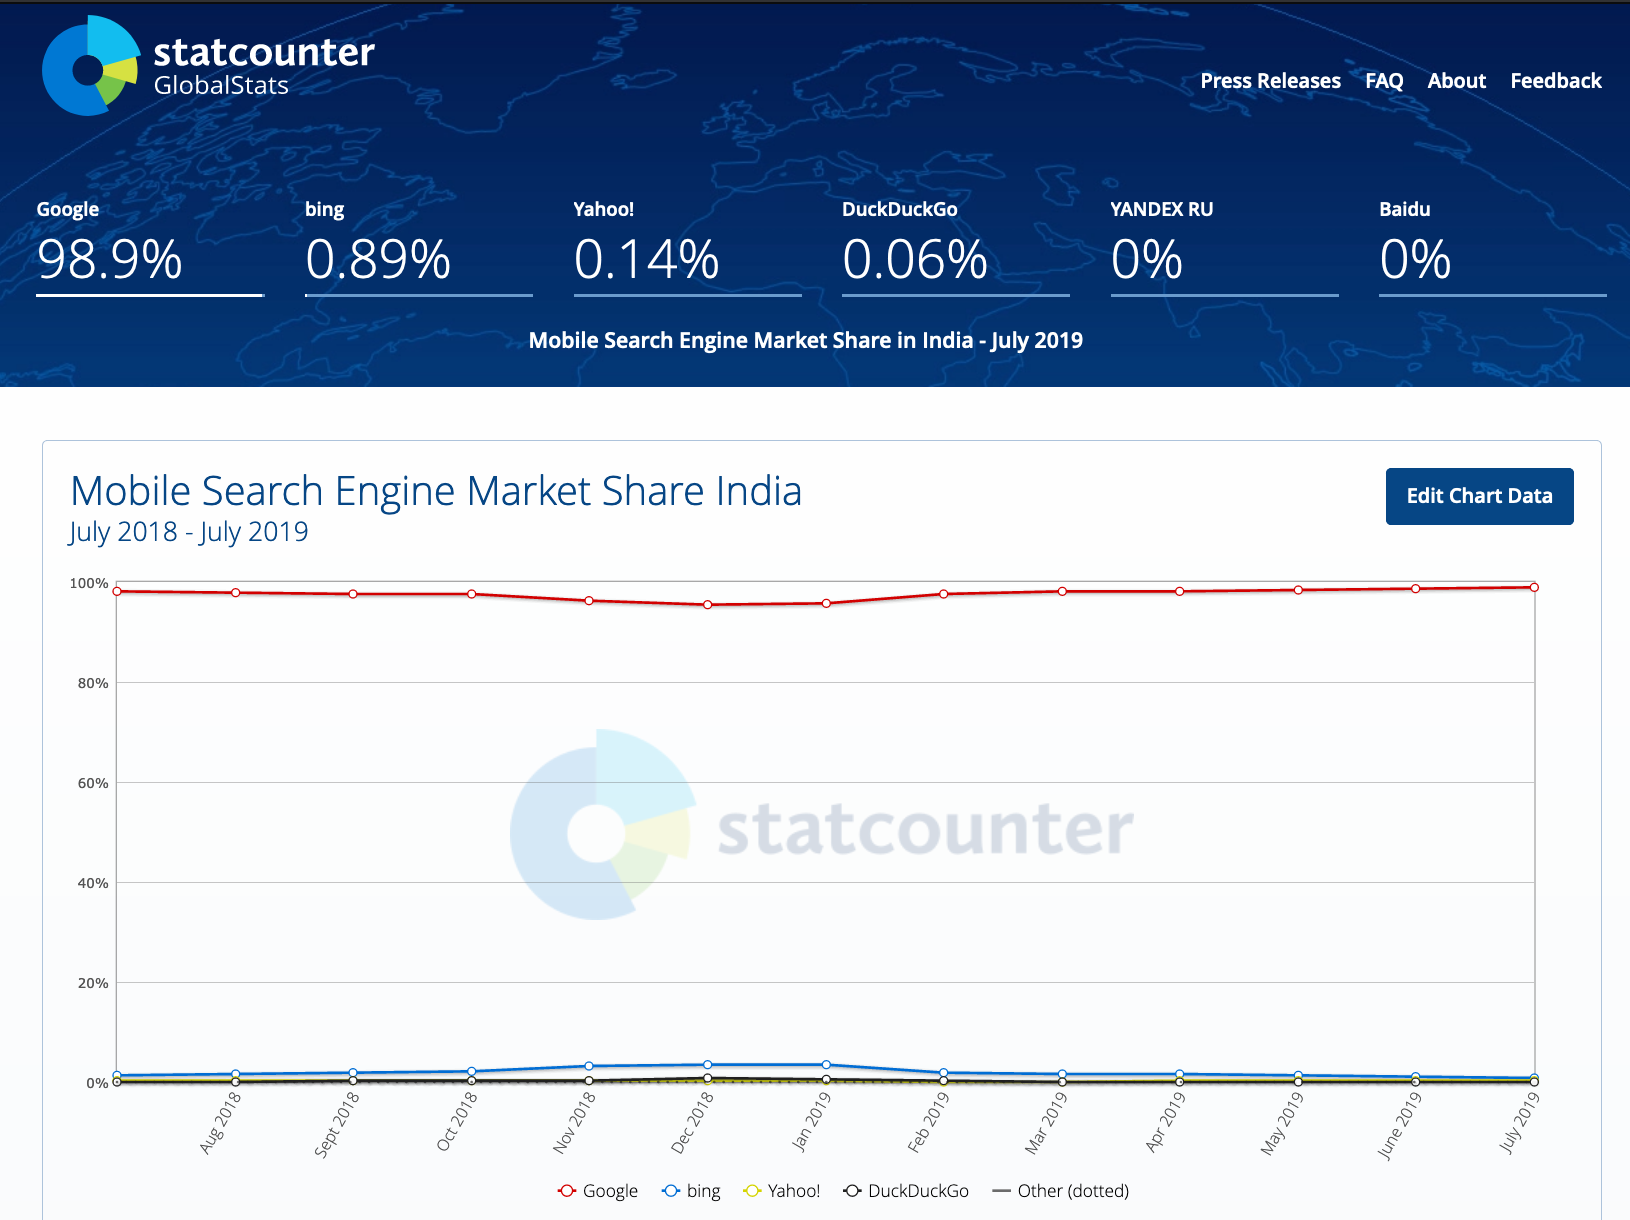Click the statcounter GlobalStats logo
Screen dimensions: 1630x1220
click(208, 66)
